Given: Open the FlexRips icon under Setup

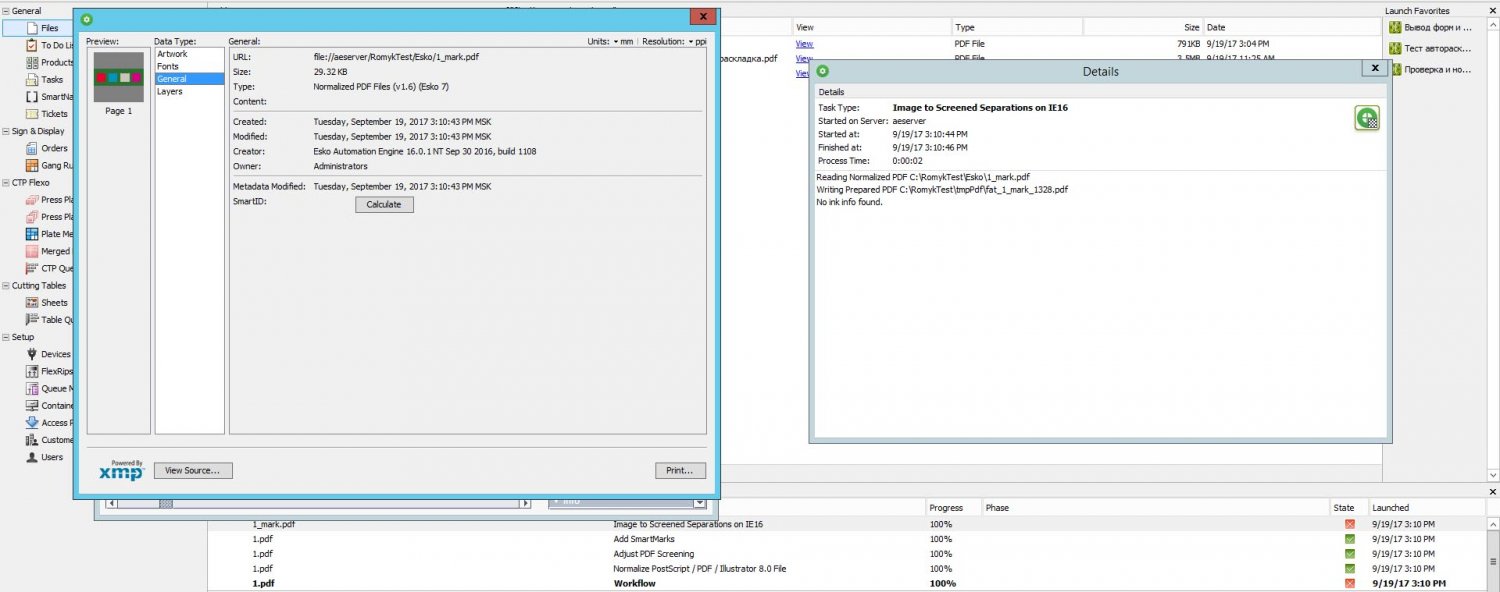Looking at the screenshot, I should click(32, 371).
